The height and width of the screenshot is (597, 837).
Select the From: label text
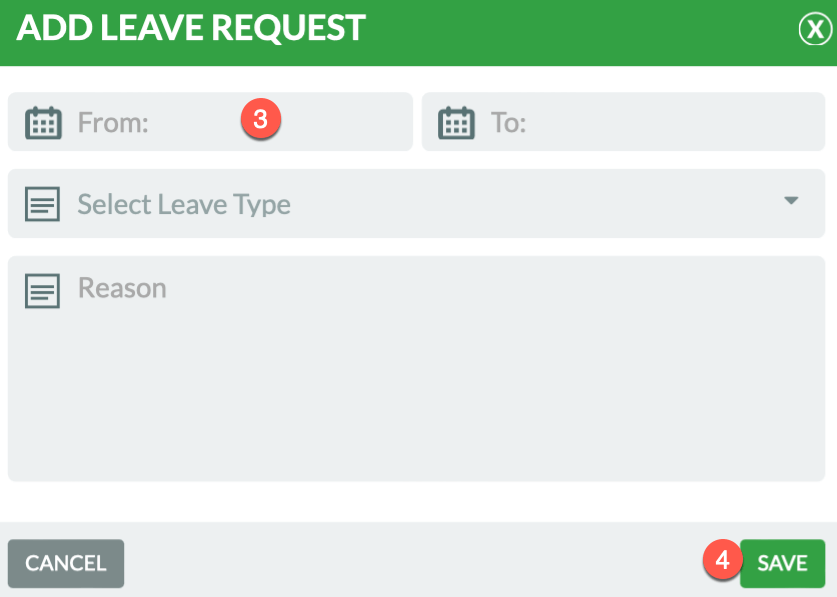click(113, 123)
